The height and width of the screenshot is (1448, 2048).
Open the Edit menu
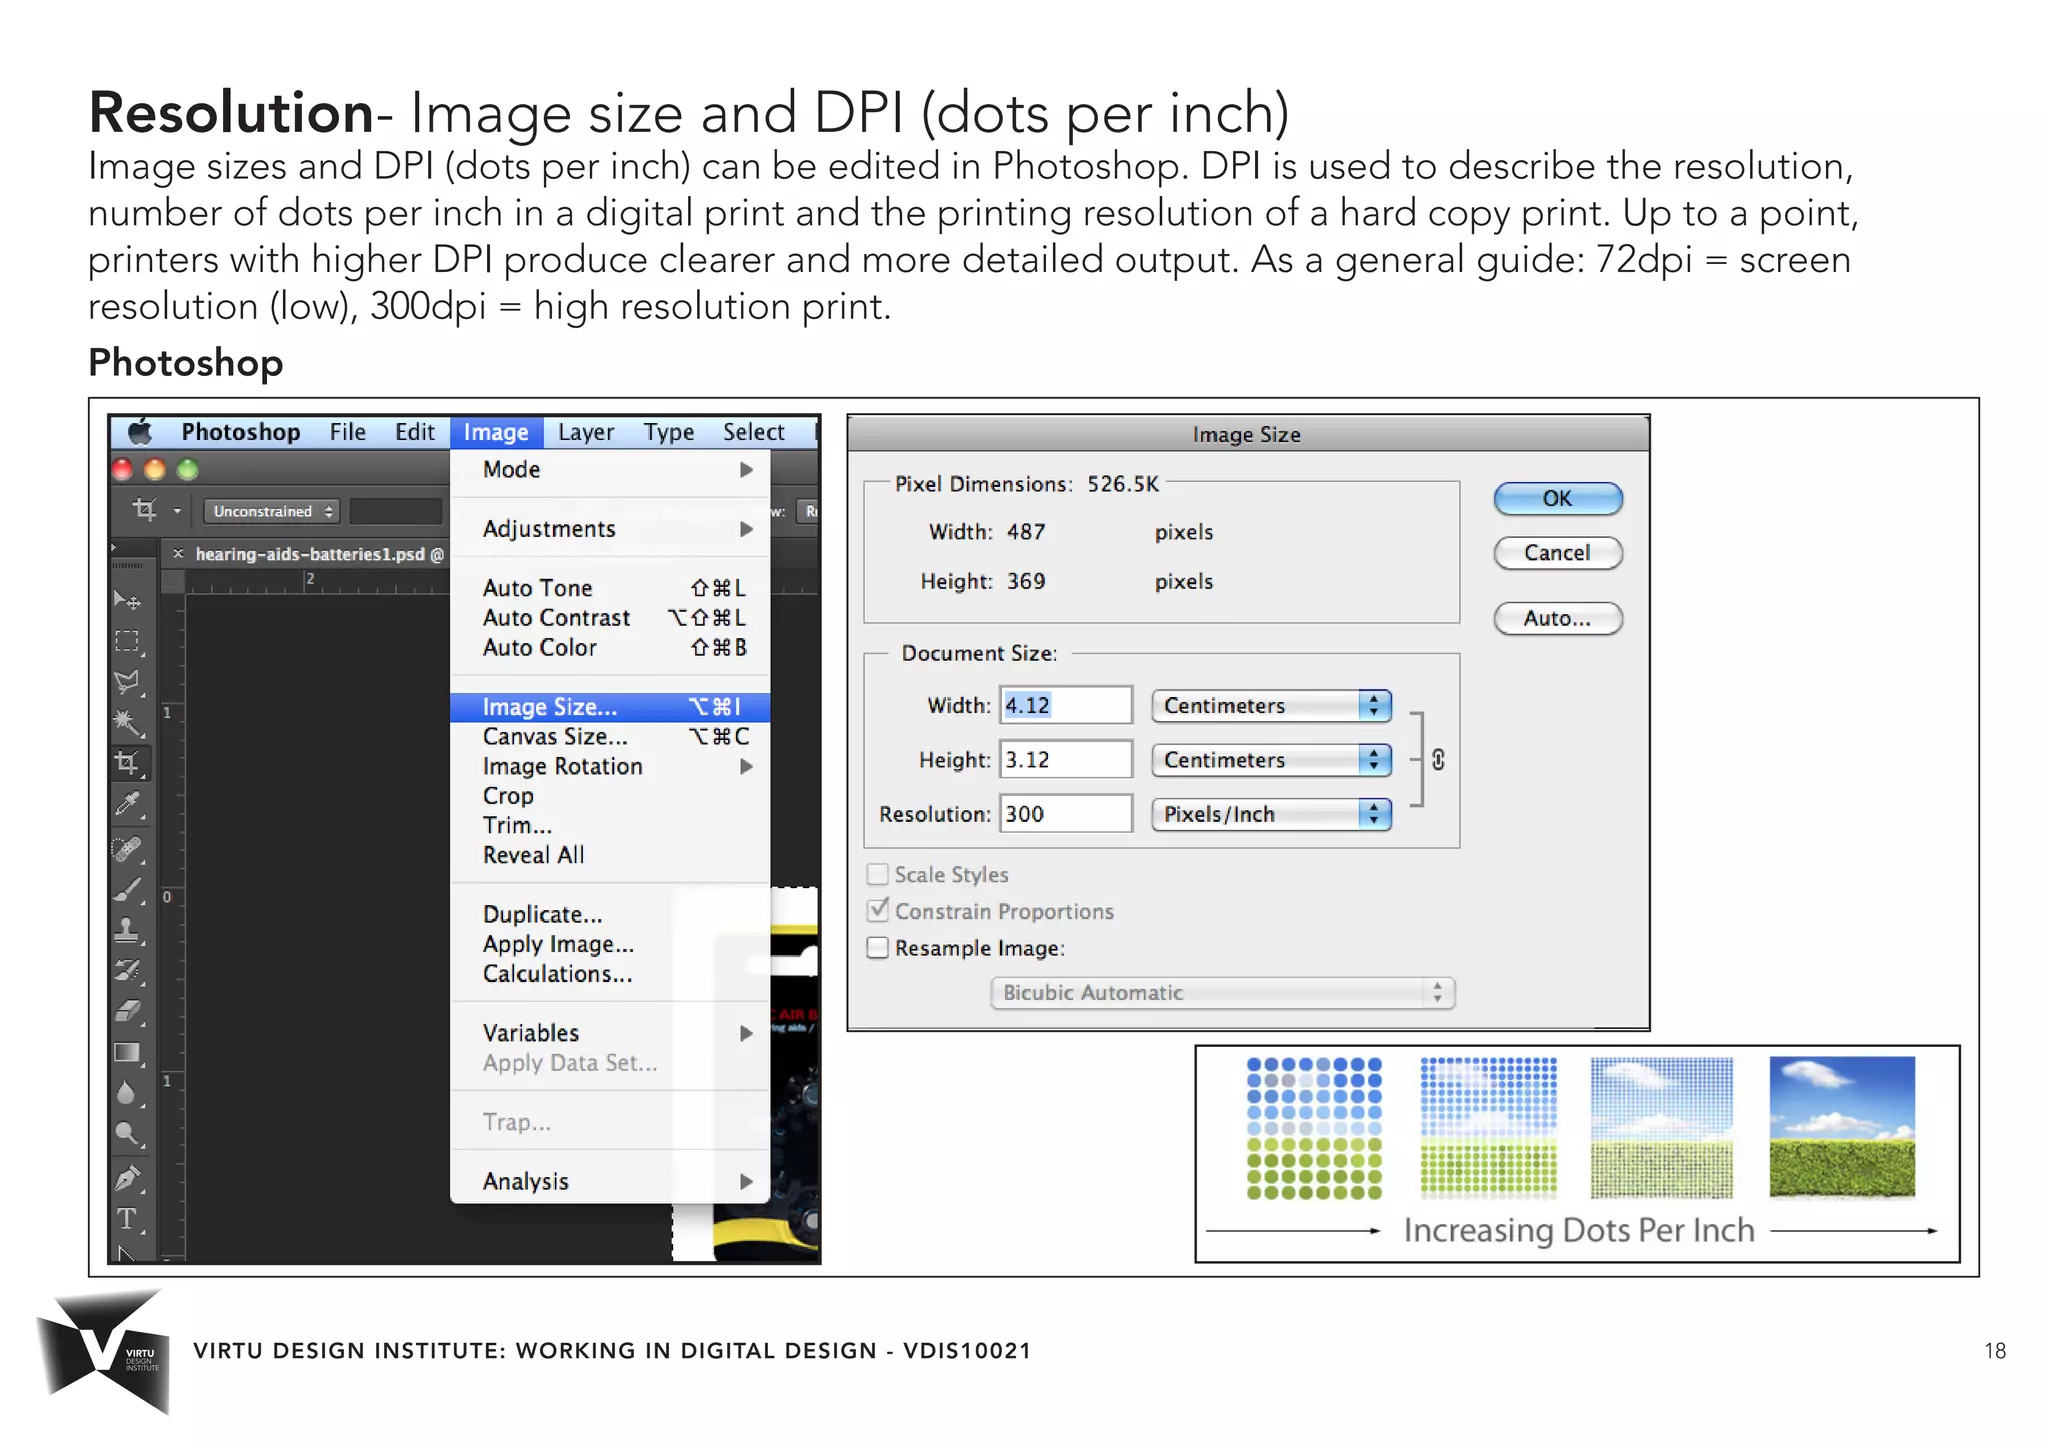(x=415, y=432)
